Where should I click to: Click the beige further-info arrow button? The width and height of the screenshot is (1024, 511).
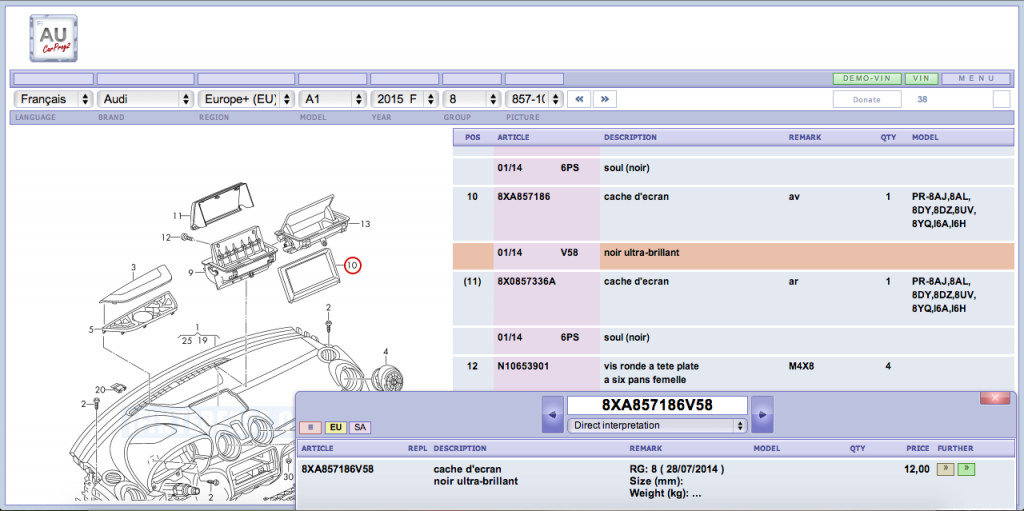click(944, 469)
